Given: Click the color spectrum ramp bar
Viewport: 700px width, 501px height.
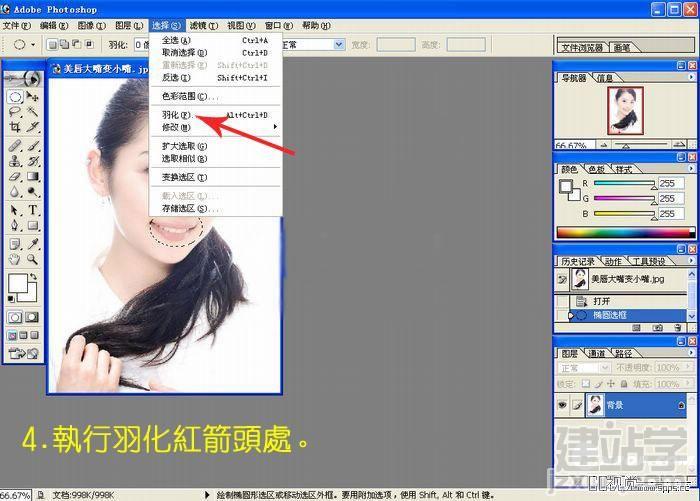Looking at the screenshot, I should (x=625, y=232).
